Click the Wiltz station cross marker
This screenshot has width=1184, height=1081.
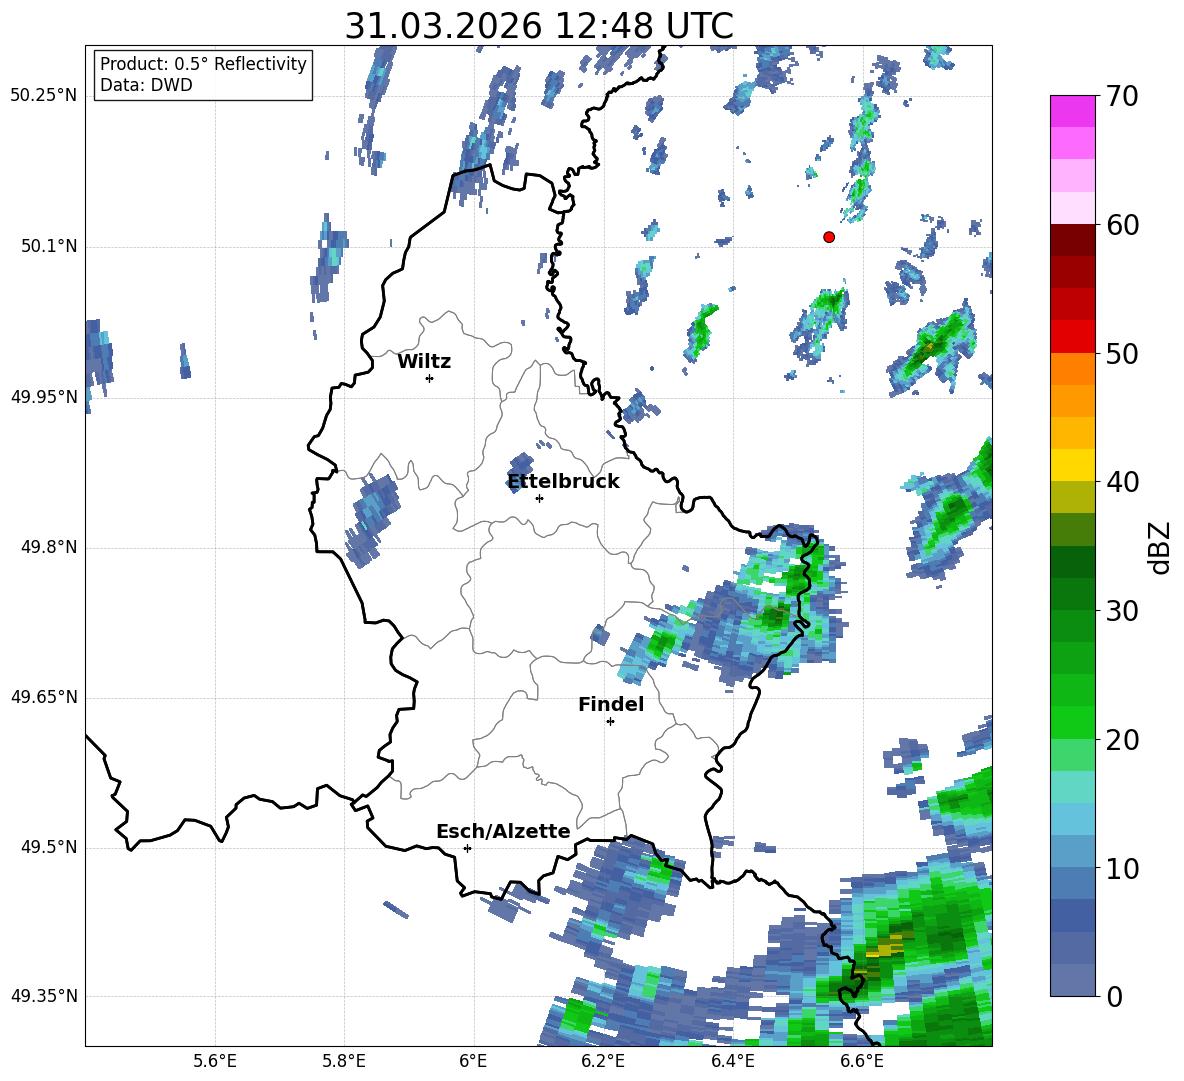pyautogui.click(x=430, y=378)
